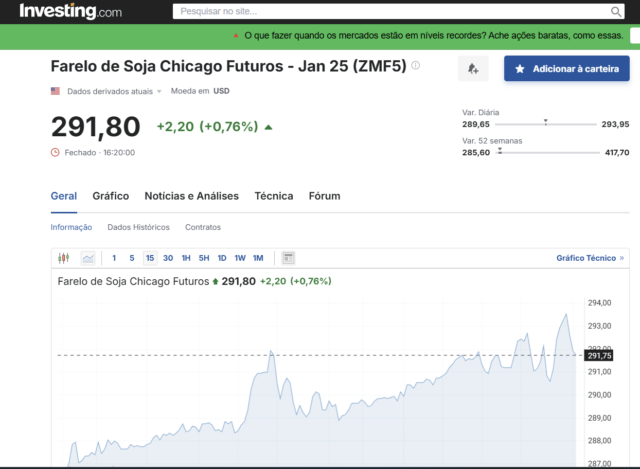The image size is (640, 469).
Task: Click the 52-week low value 285,60
Action: point(476,153)
